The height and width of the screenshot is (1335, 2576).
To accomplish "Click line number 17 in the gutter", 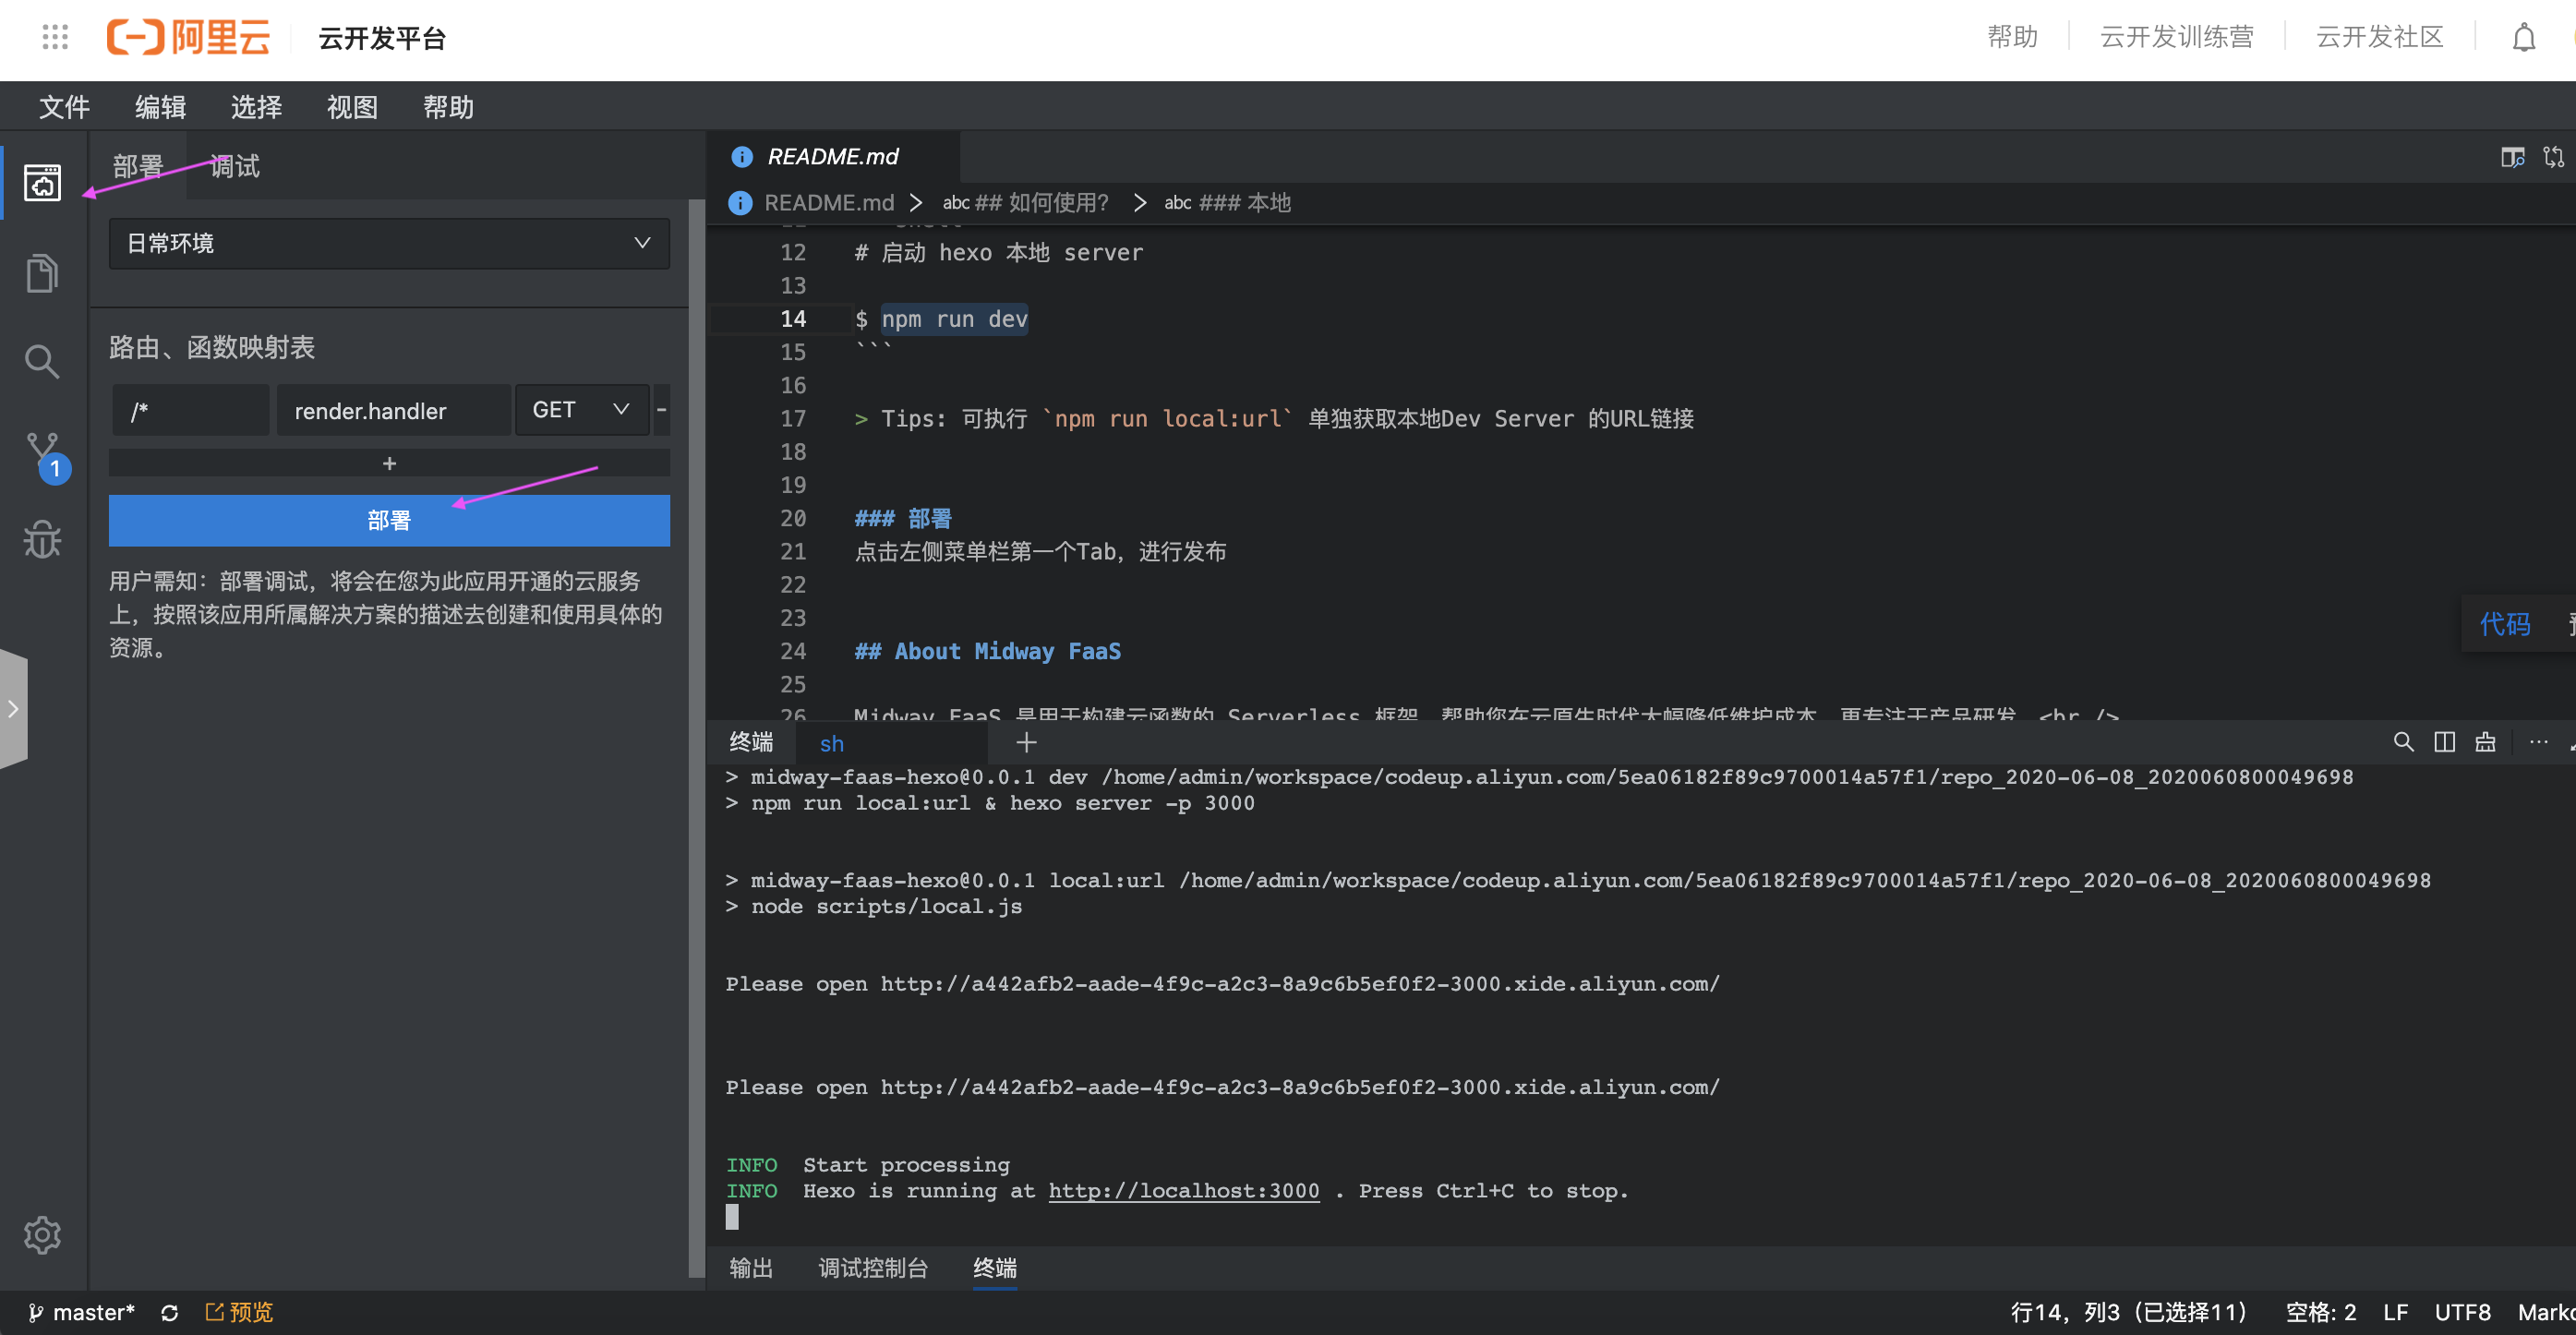I will click(x=793, y=419).
